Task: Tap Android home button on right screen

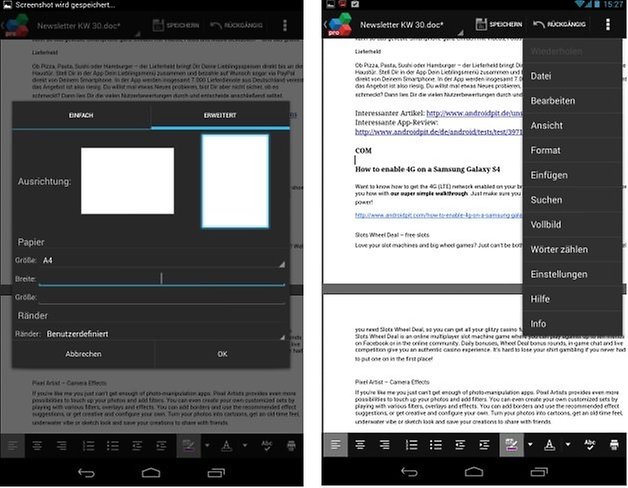Action: (x=474, y=472)
